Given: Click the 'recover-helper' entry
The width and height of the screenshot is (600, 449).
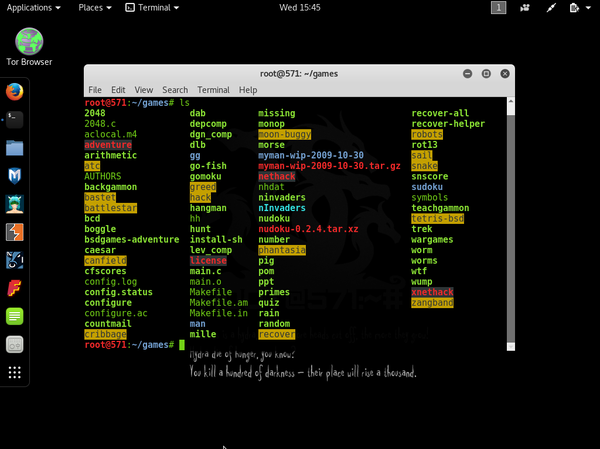Looking at the screenshot, I should (448, 124).
